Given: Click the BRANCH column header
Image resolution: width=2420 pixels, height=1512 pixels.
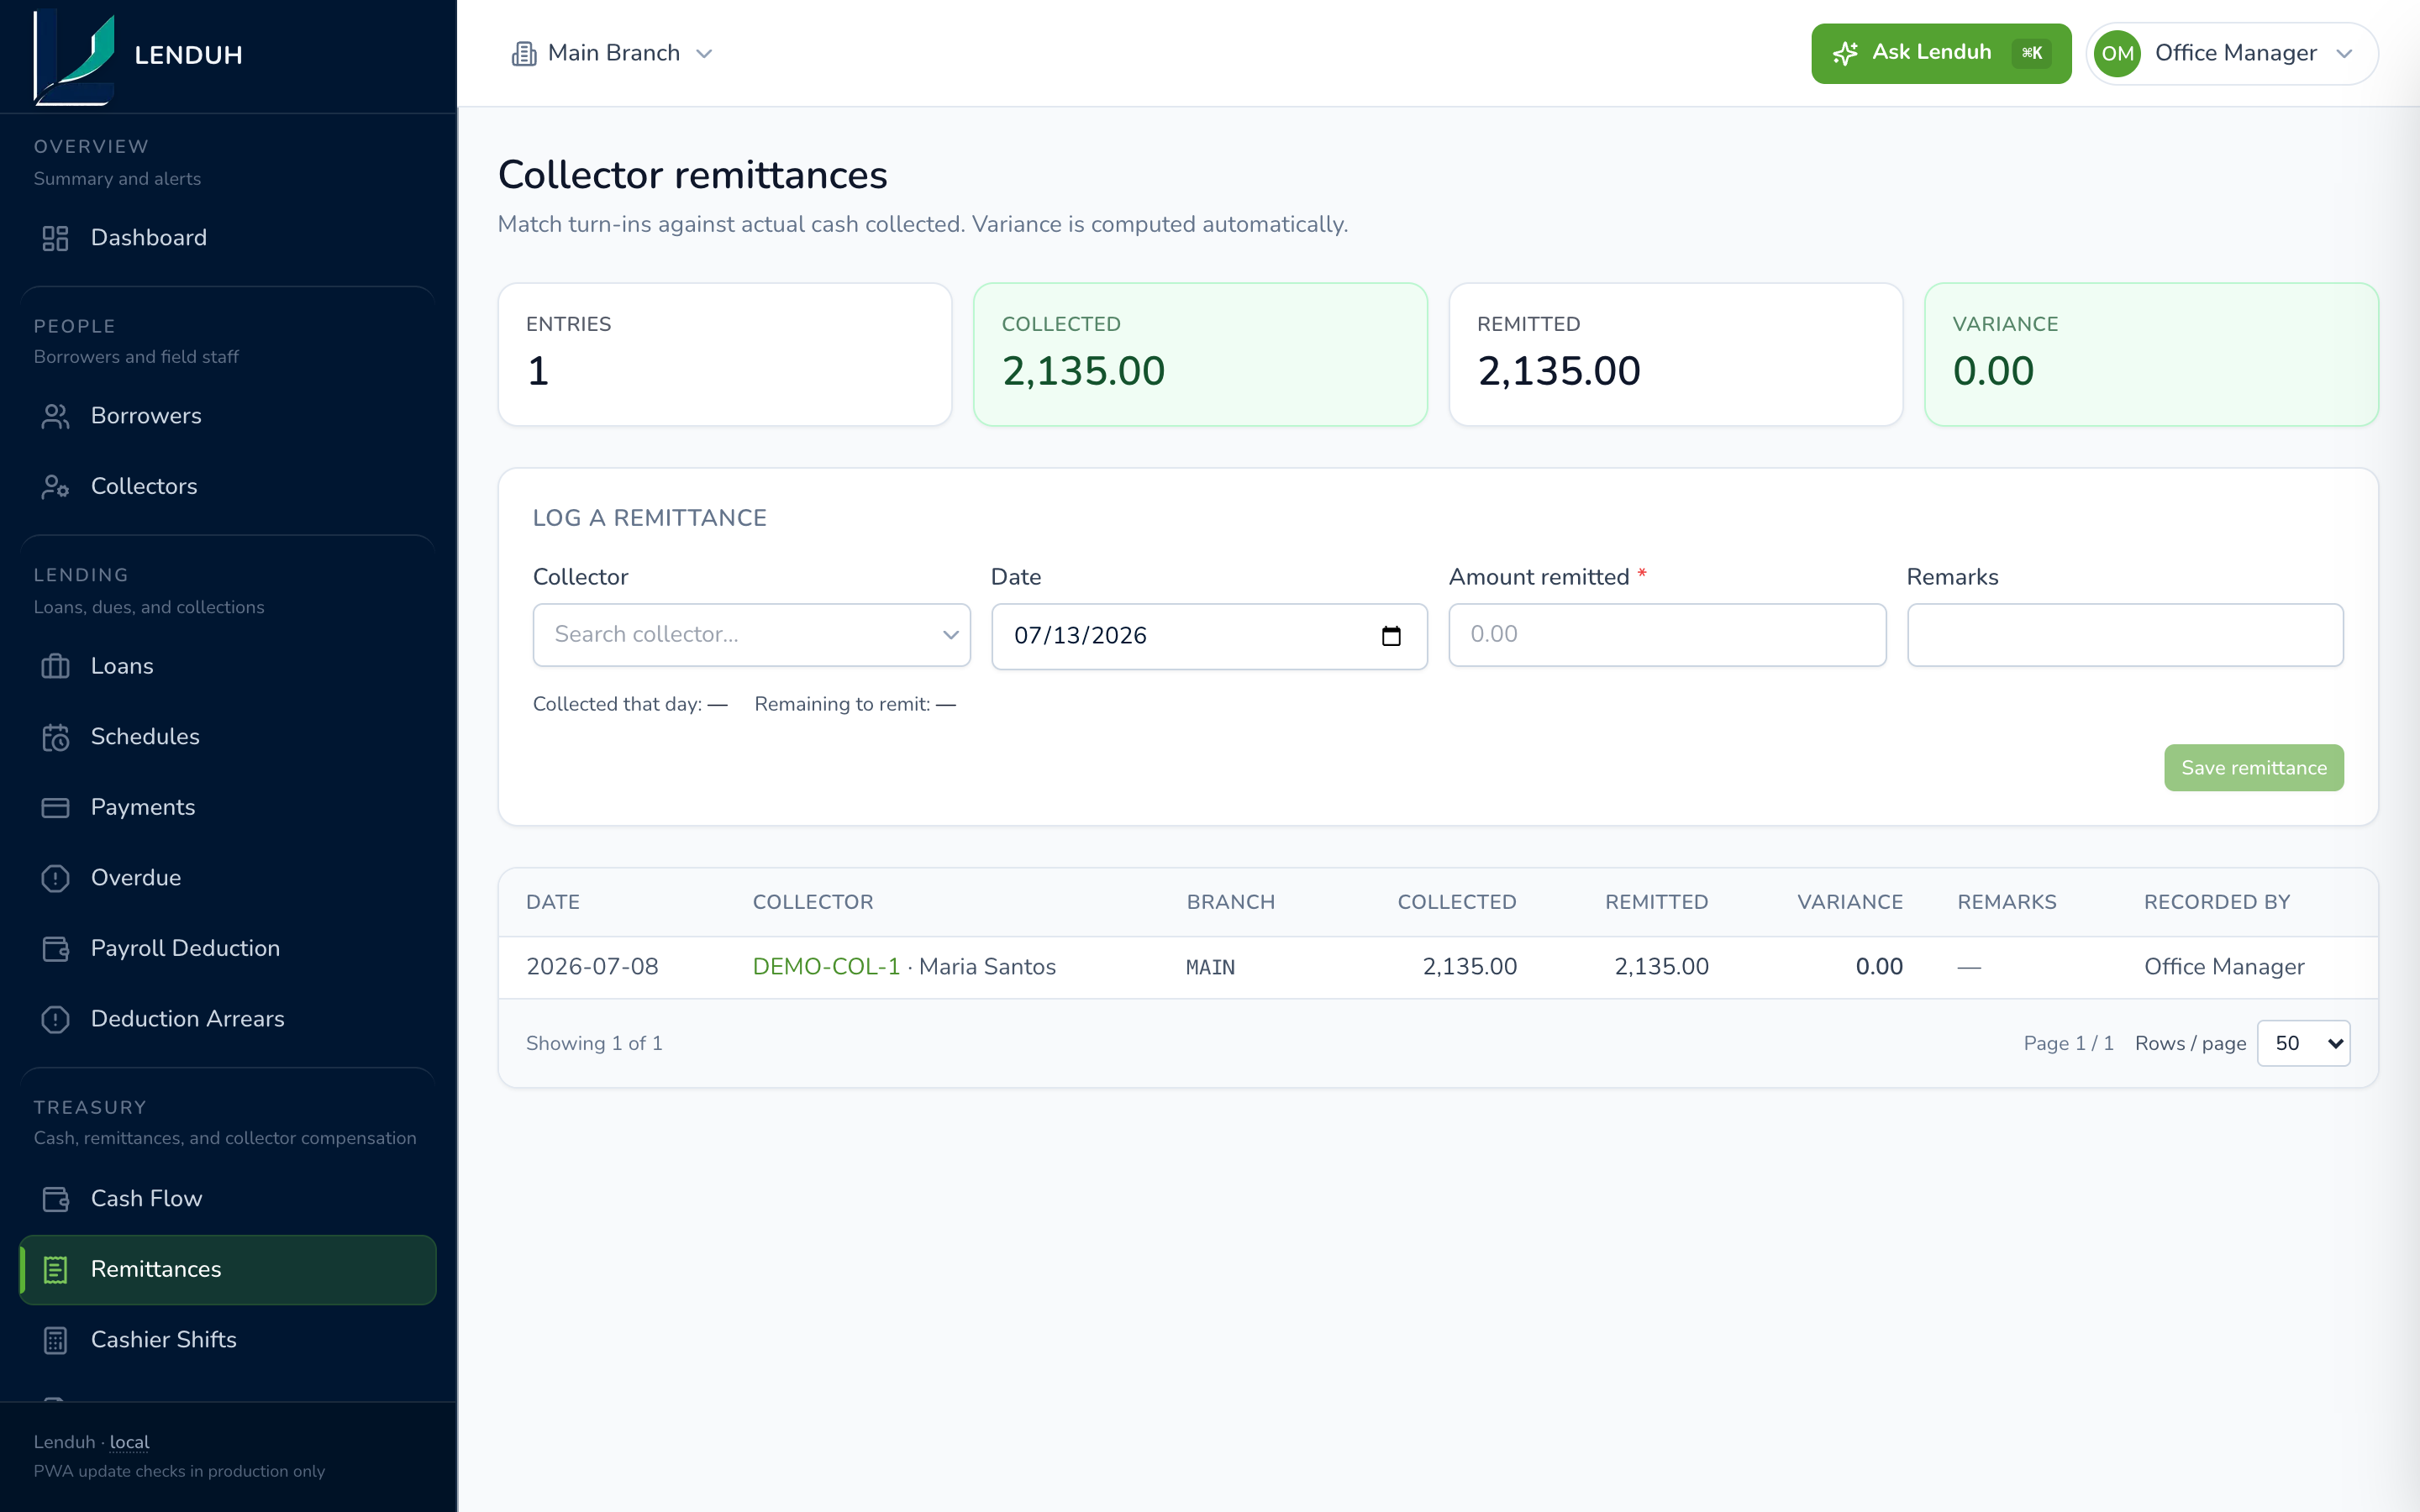Looking at the screenshot, I should [1231, 902].
